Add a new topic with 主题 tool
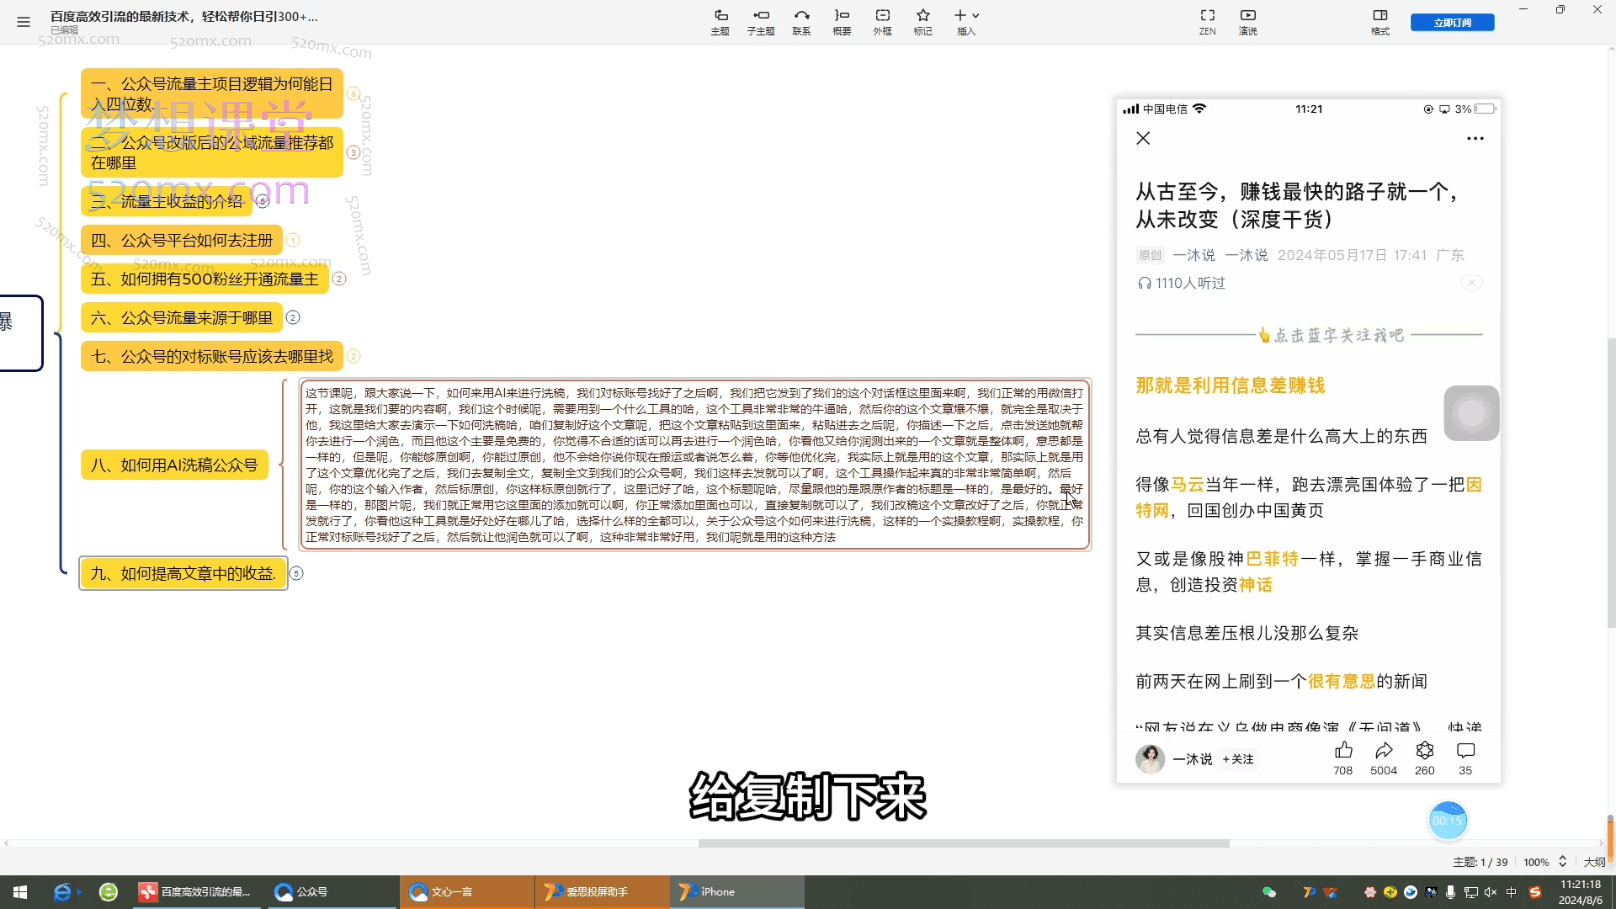Image resolution: width=1616 pixels, height=909 pixels. click(720, 20)
